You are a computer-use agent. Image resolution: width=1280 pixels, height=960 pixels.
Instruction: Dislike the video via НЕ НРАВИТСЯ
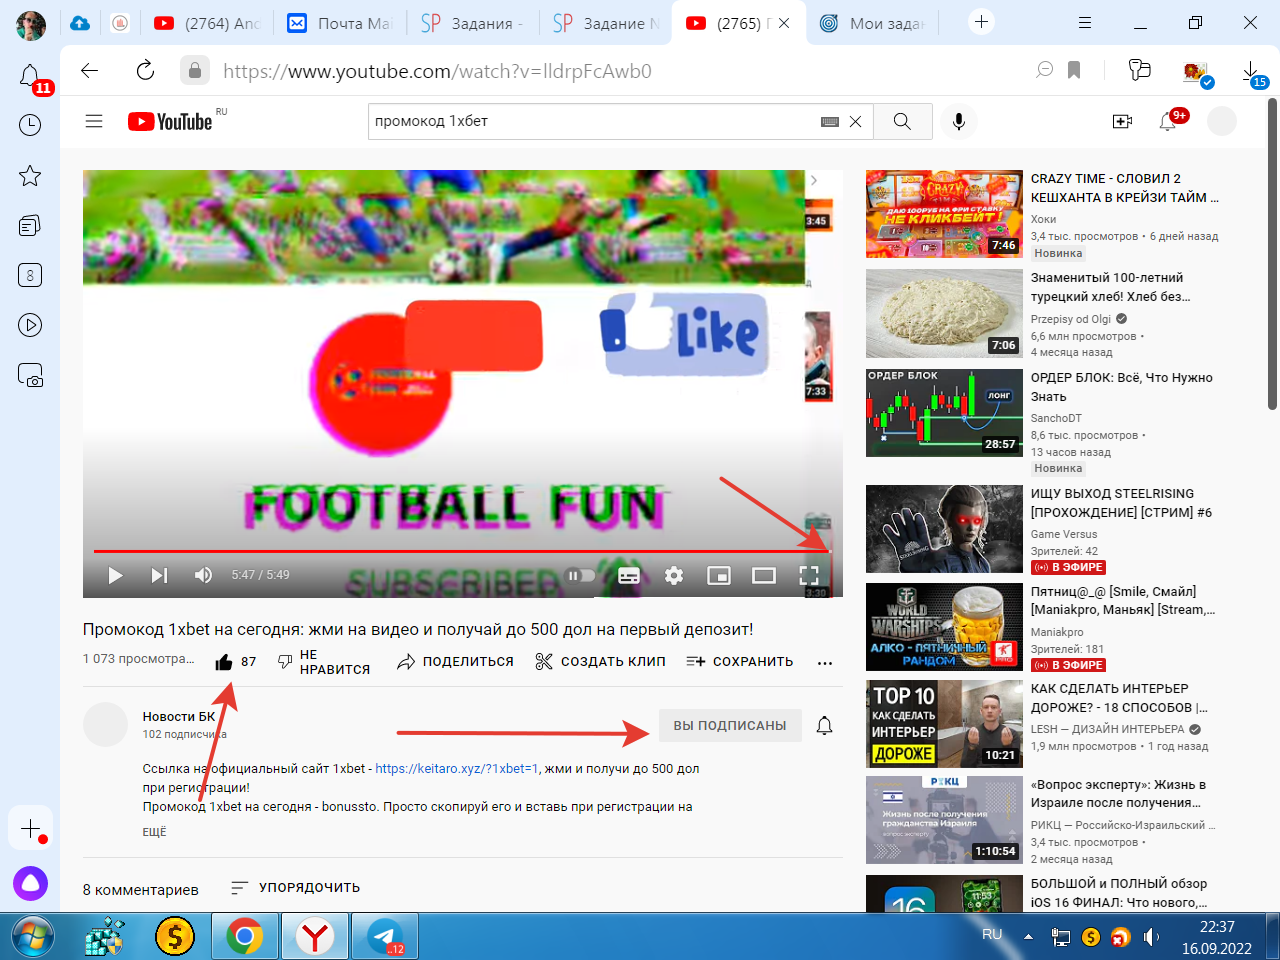point(324,662)
